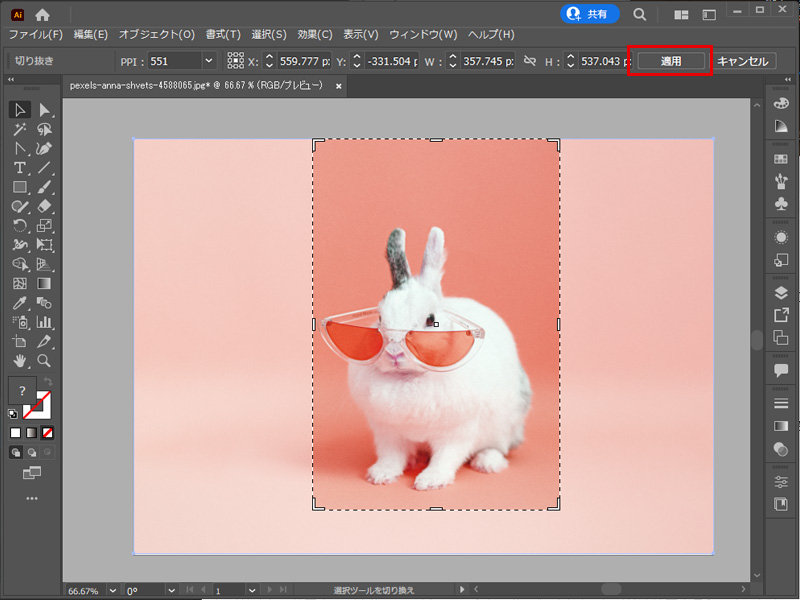This screenshot has width=800, height=600.
Task: Open the PPI dropdown
Action: click(208, 61)
